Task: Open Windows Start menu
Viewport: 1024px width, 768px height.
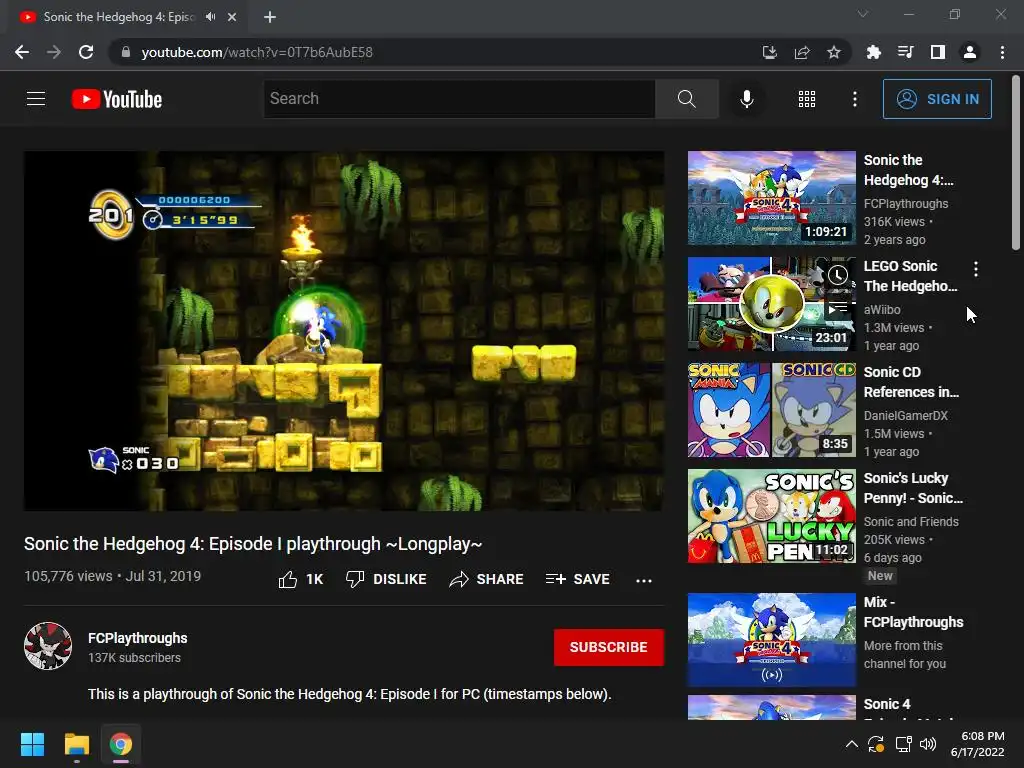Action: tap(32, 744)
